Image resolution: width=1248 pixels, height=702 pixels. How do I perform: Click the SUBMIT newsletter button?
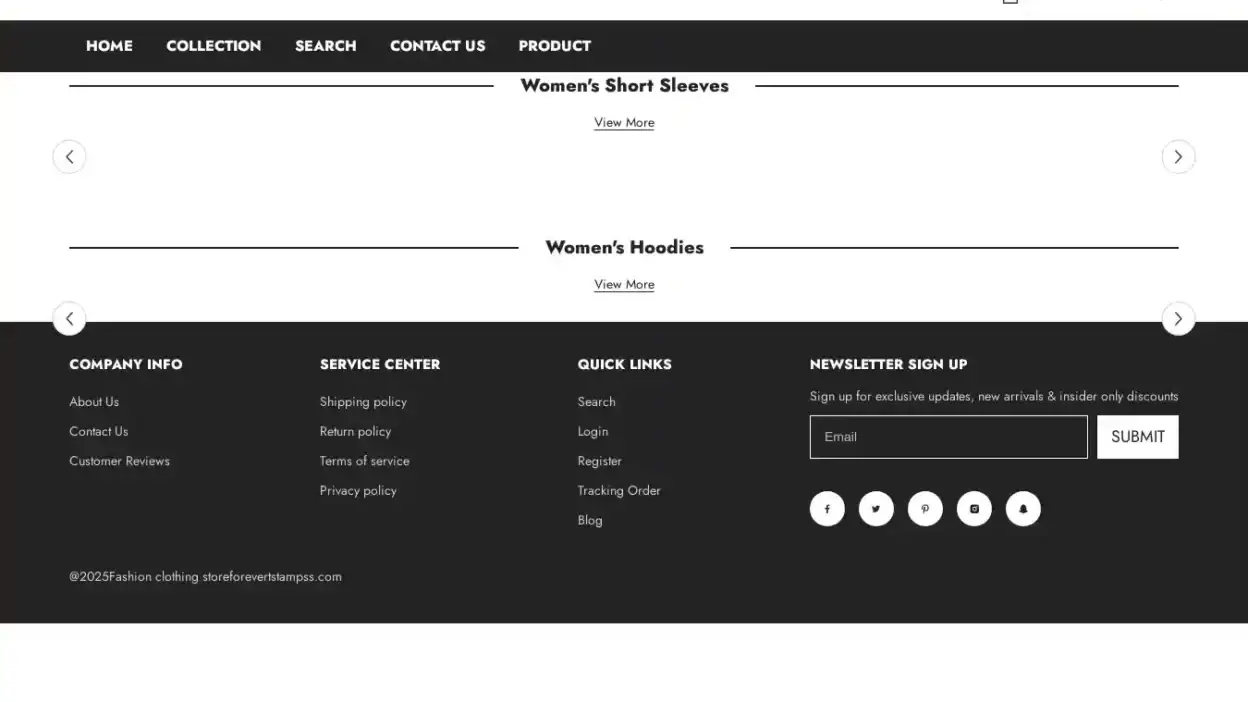1137,436
